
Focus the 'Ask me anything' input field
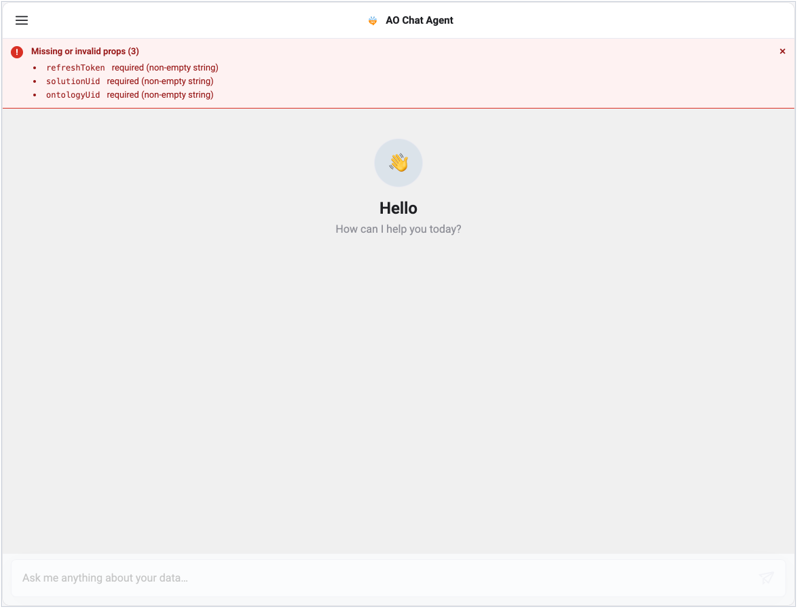click(x=386, y=578)
